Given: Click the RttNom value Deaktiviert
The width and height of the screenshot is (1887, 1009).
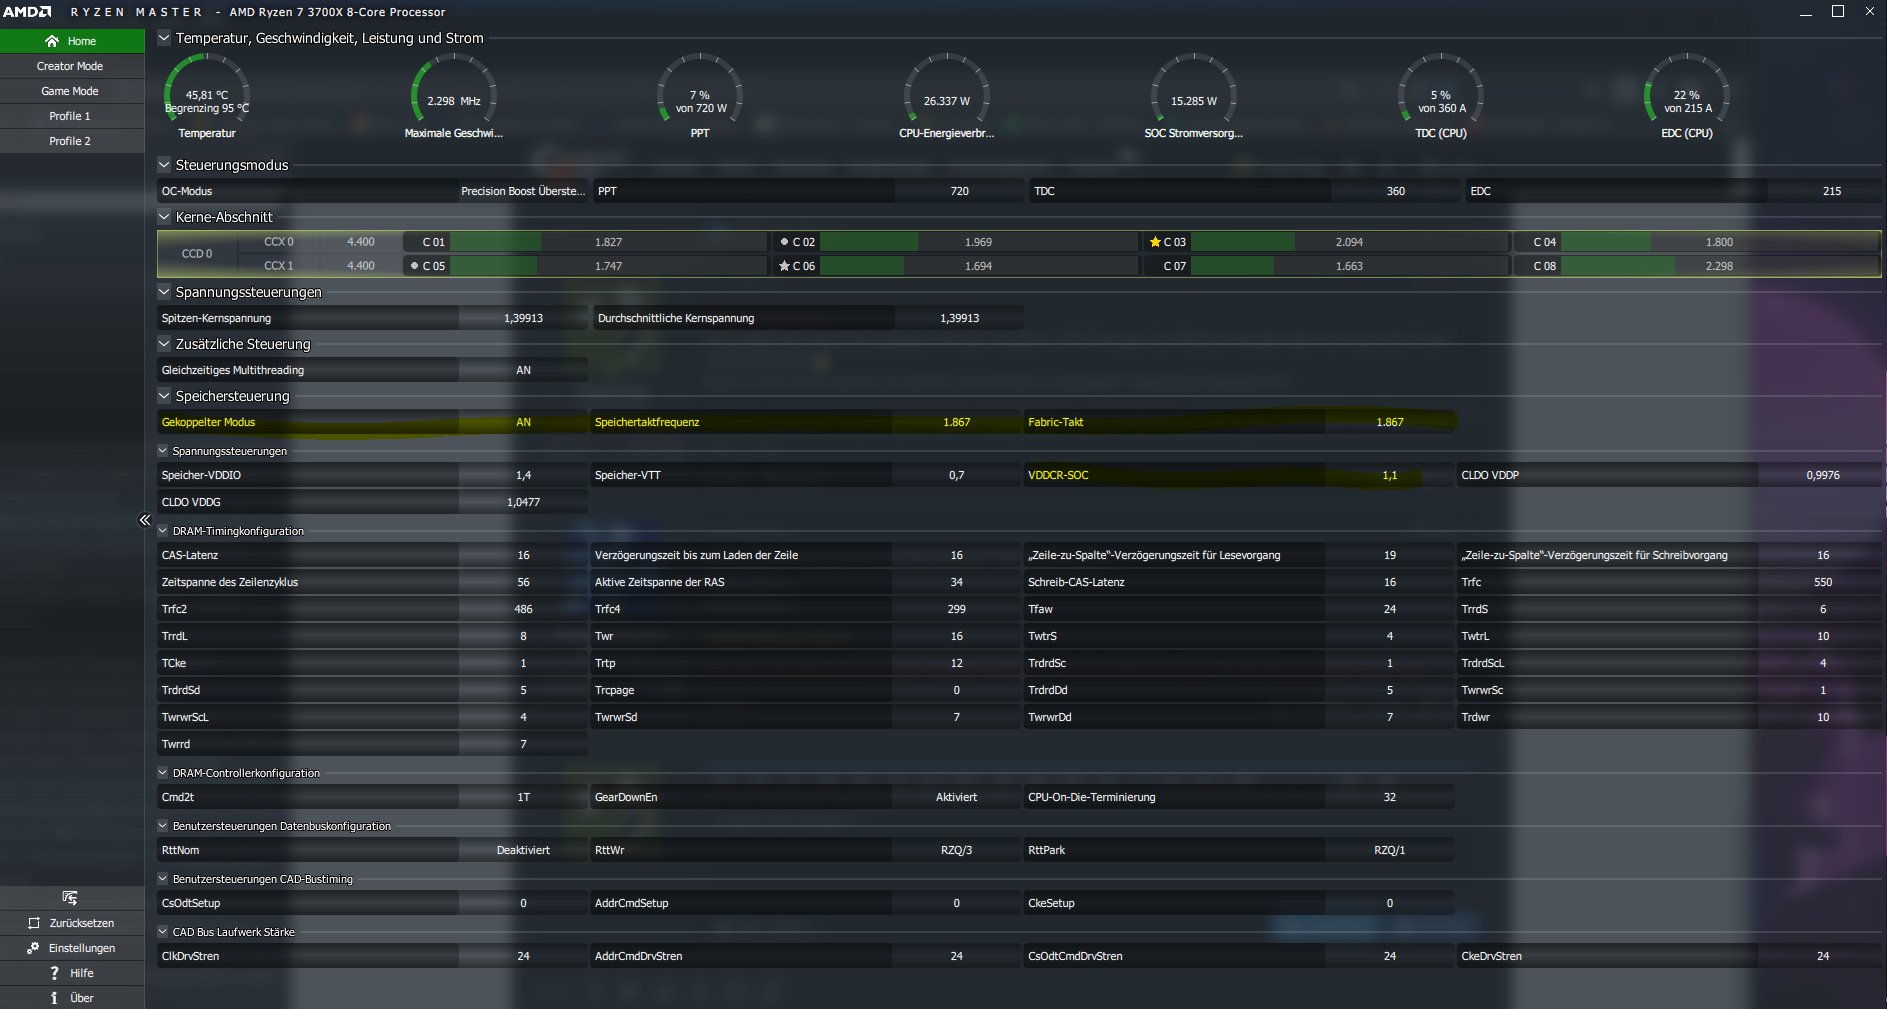Looking at the screenshot, I should point(523,850).
